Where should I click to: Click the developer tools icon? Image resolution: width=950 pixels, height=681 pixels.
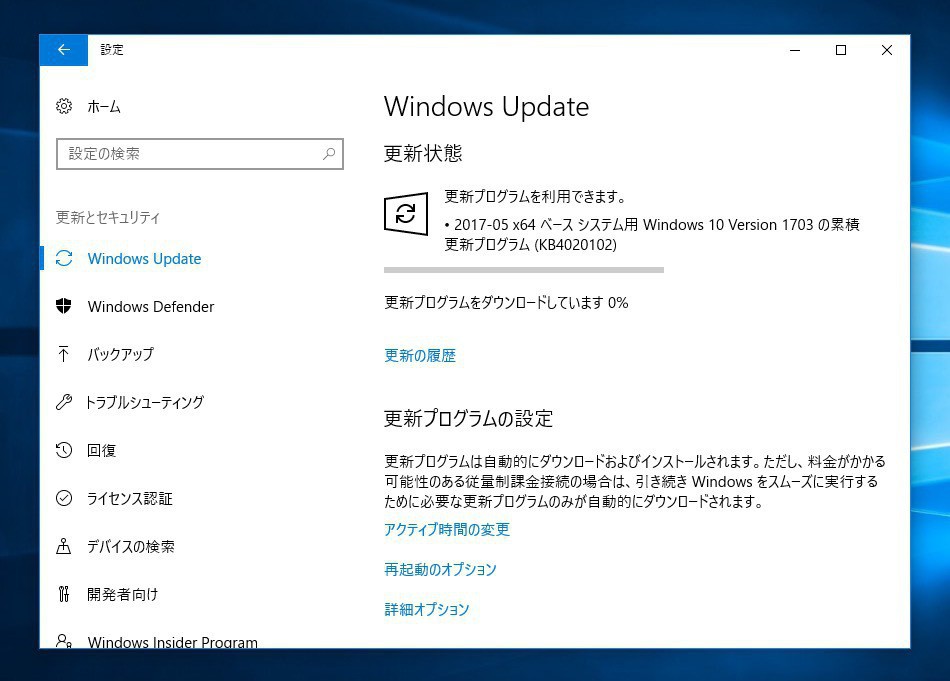[x=64, y=594]
